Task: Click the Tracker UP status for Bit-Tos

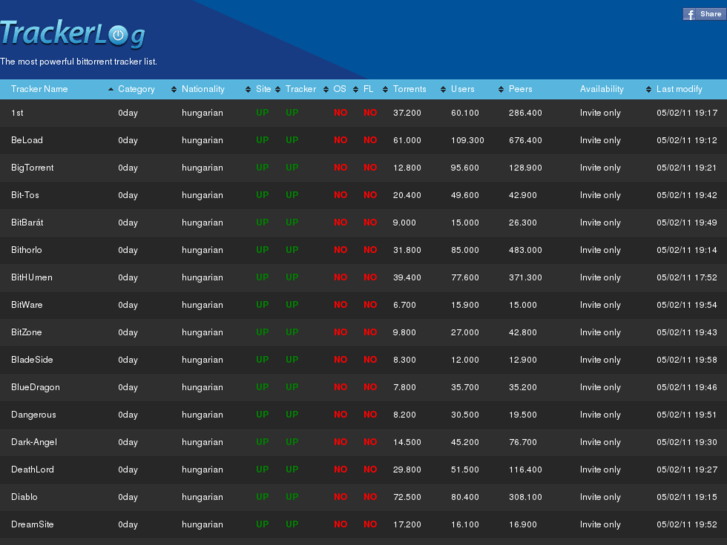Action: 292,195
